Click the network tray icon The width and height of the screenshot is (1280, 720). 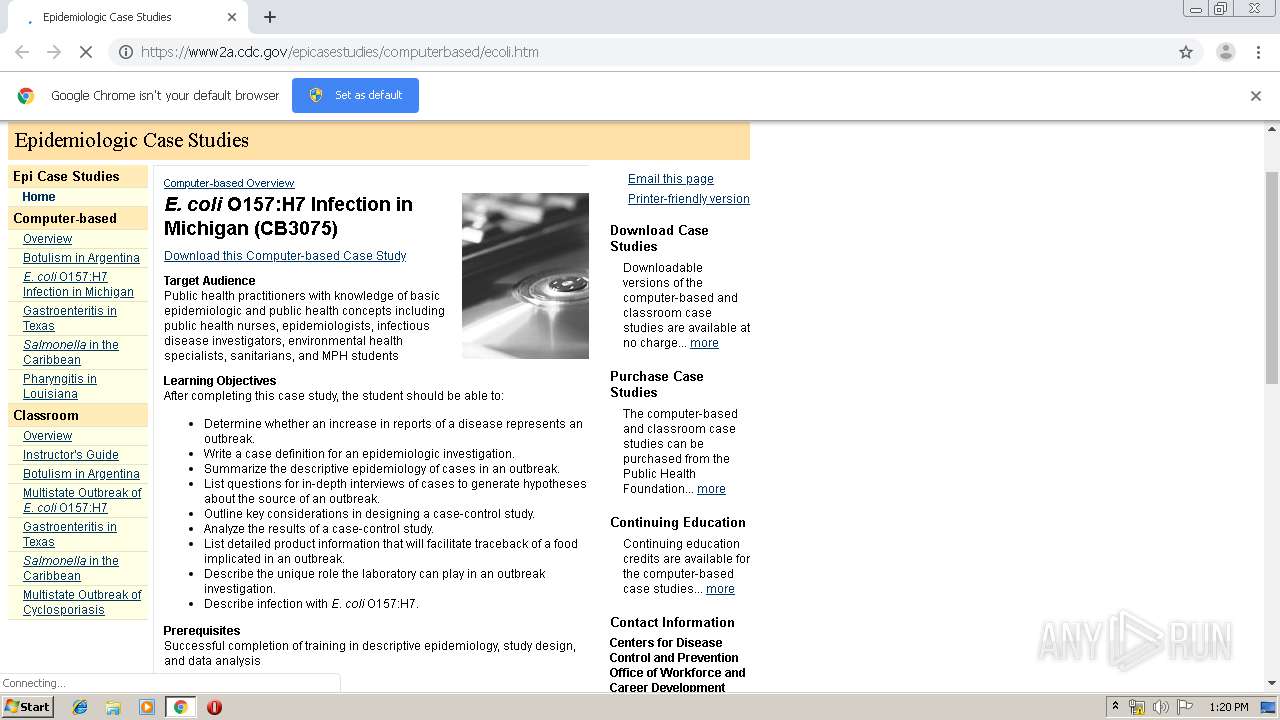click(1137, 707)
